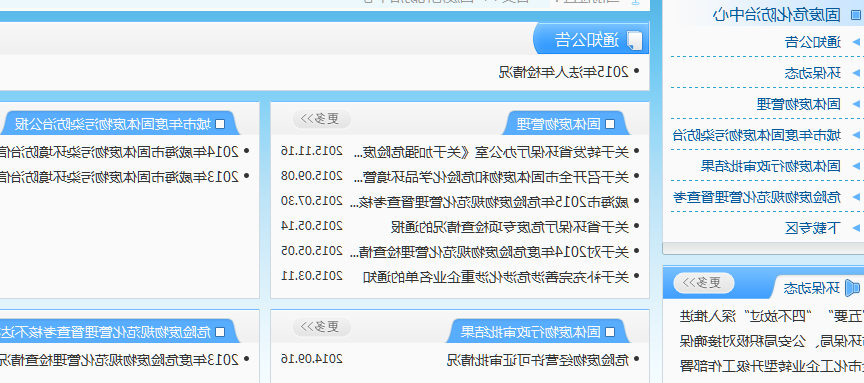Screen dimensions: 864x383
Task: Open 危险废物规范化管理督查考 sidebar item
Action: tap(758, 197)
